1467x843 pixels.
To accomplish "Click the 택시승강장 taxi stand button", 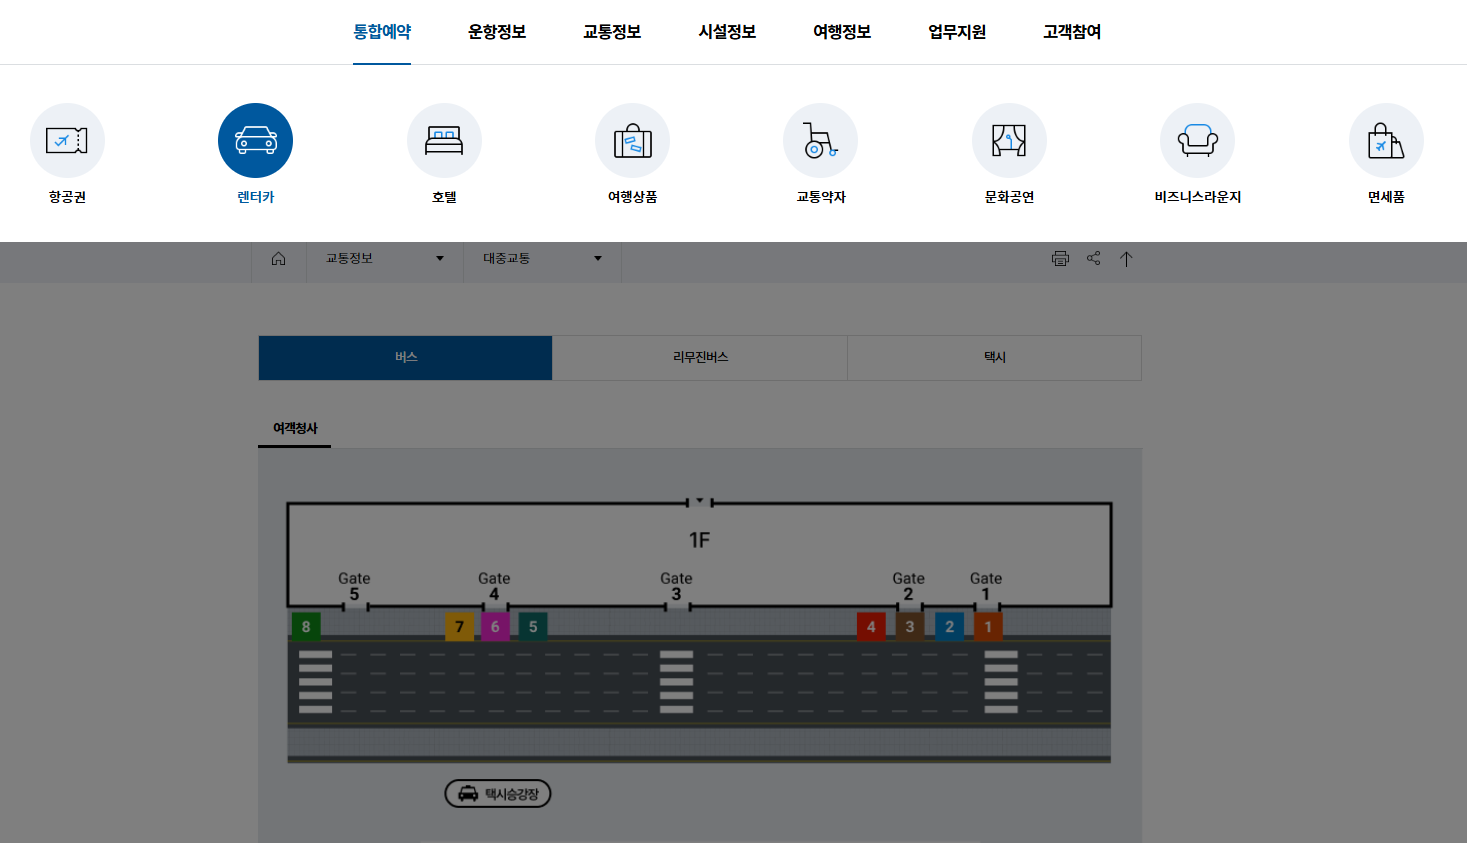I will (497, 792).
